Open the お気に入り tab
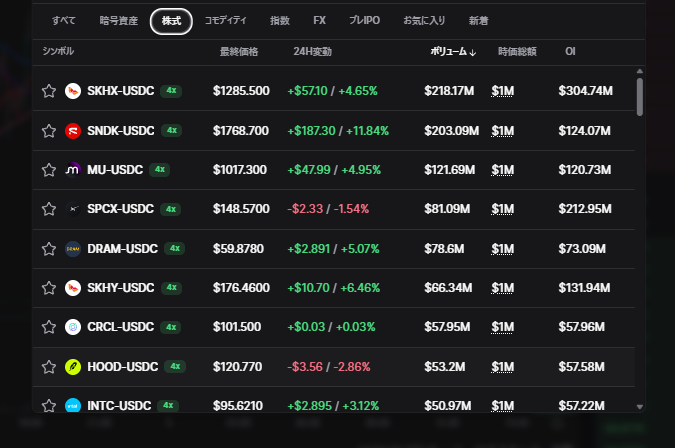This screenshot has width=675, height=448. click(424, 21)
